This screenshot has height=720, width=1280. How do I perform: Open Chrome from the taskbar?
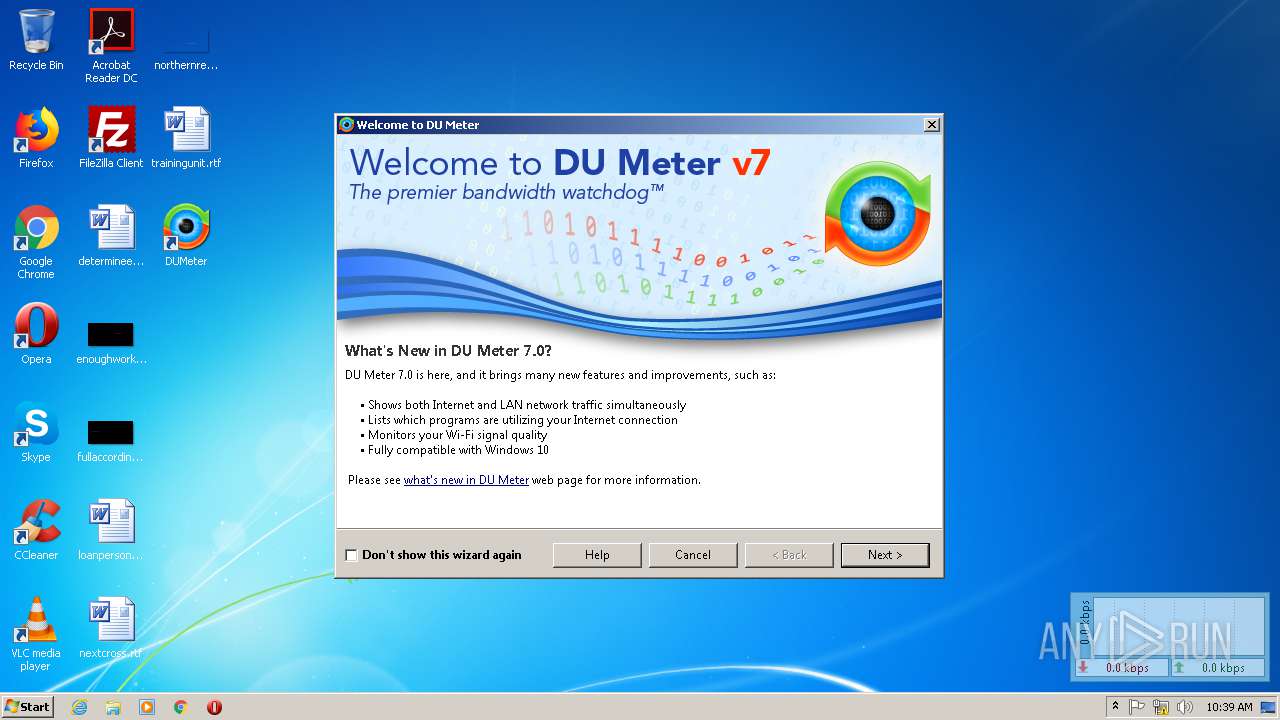[181, 707]
